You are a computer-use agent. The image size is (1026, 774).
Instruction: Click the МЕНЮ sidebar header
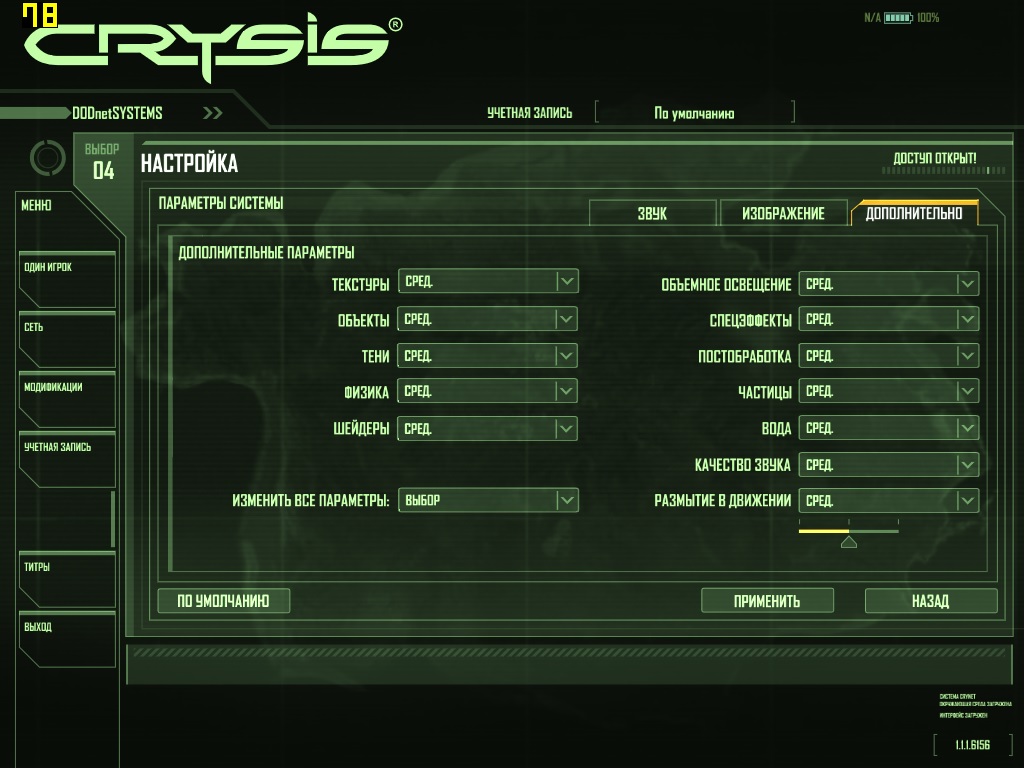(36, 205)
